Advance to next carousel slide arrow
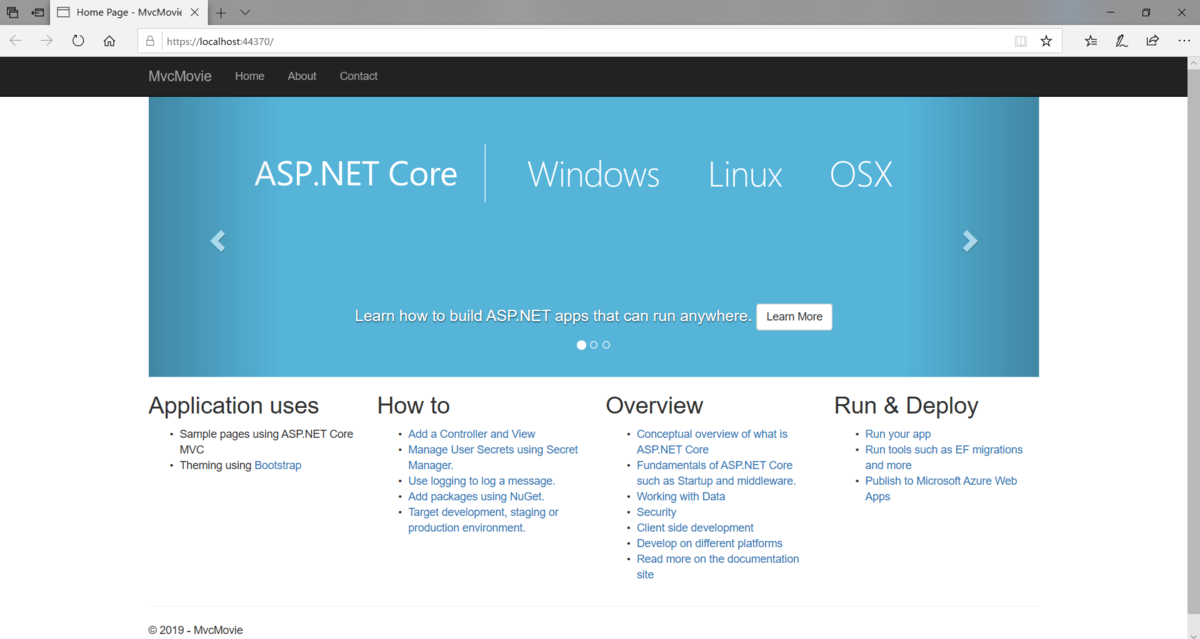Screen dimensions: 1200x639 [969, 241]
